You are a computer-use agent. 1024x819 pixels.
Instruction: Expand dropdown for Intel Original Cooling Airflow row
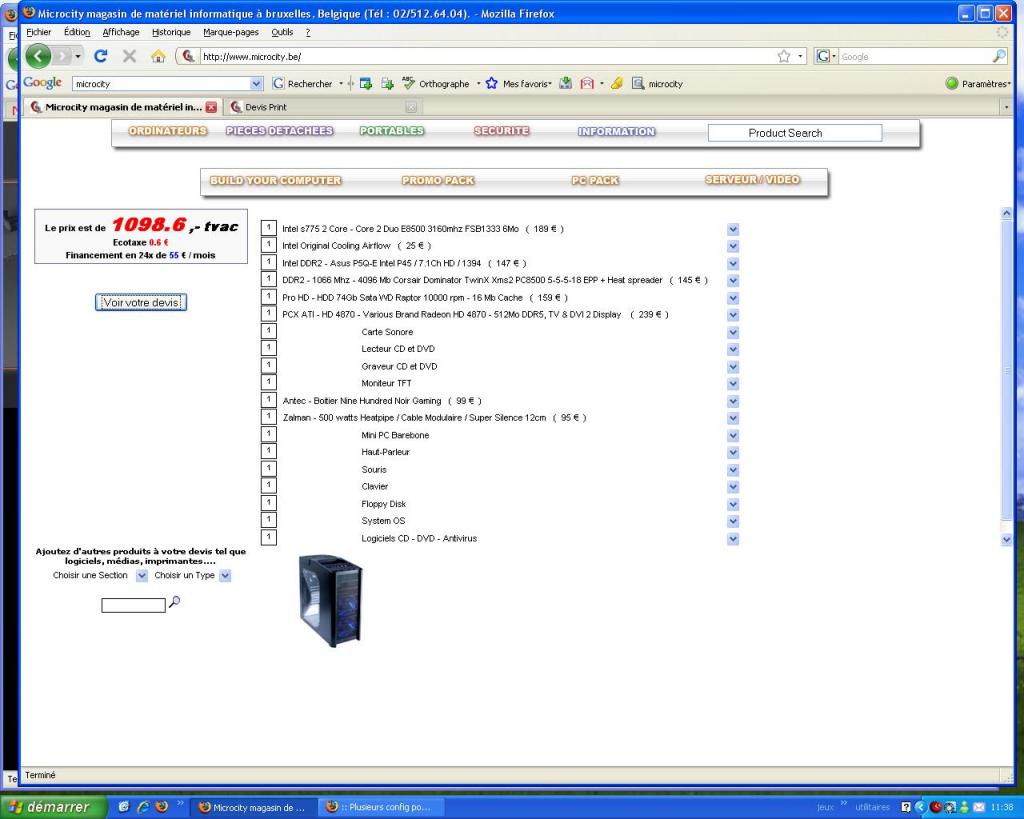(733, 246)
